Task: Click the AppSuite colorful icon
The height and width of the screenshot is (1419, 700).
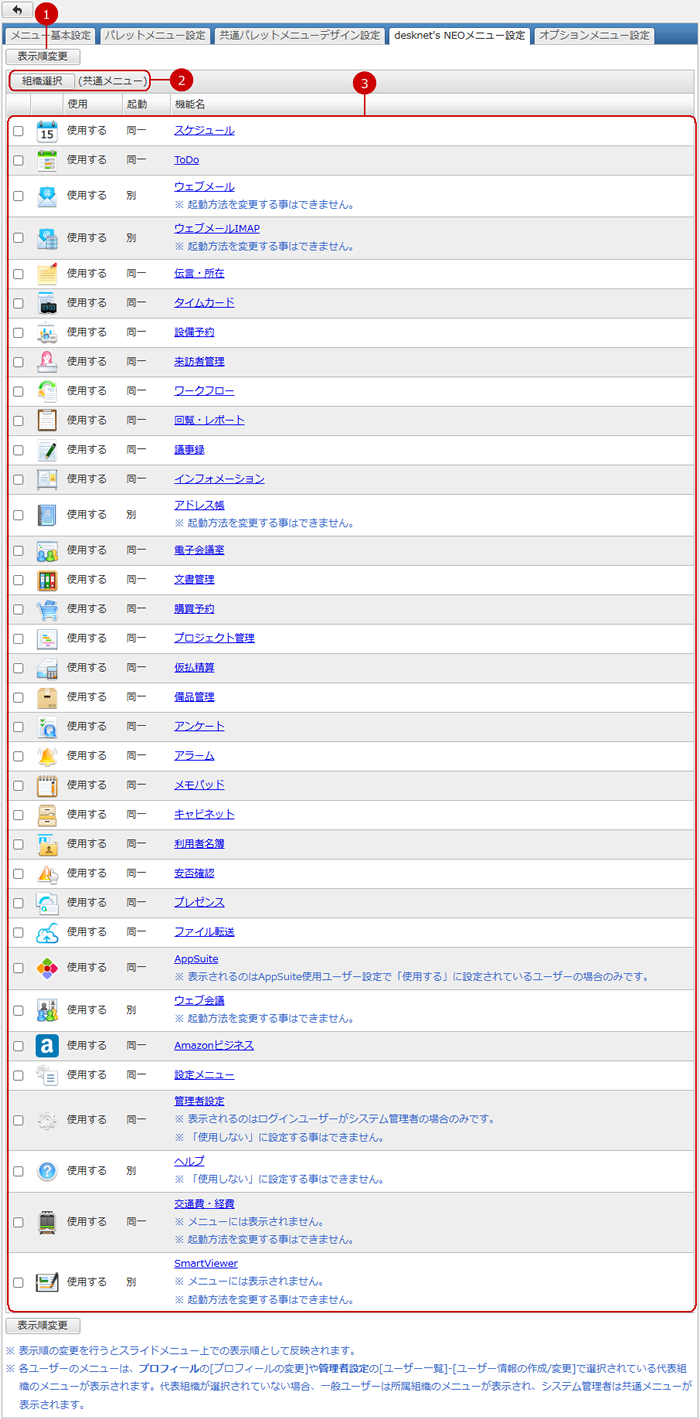Action: click(46, 968)
